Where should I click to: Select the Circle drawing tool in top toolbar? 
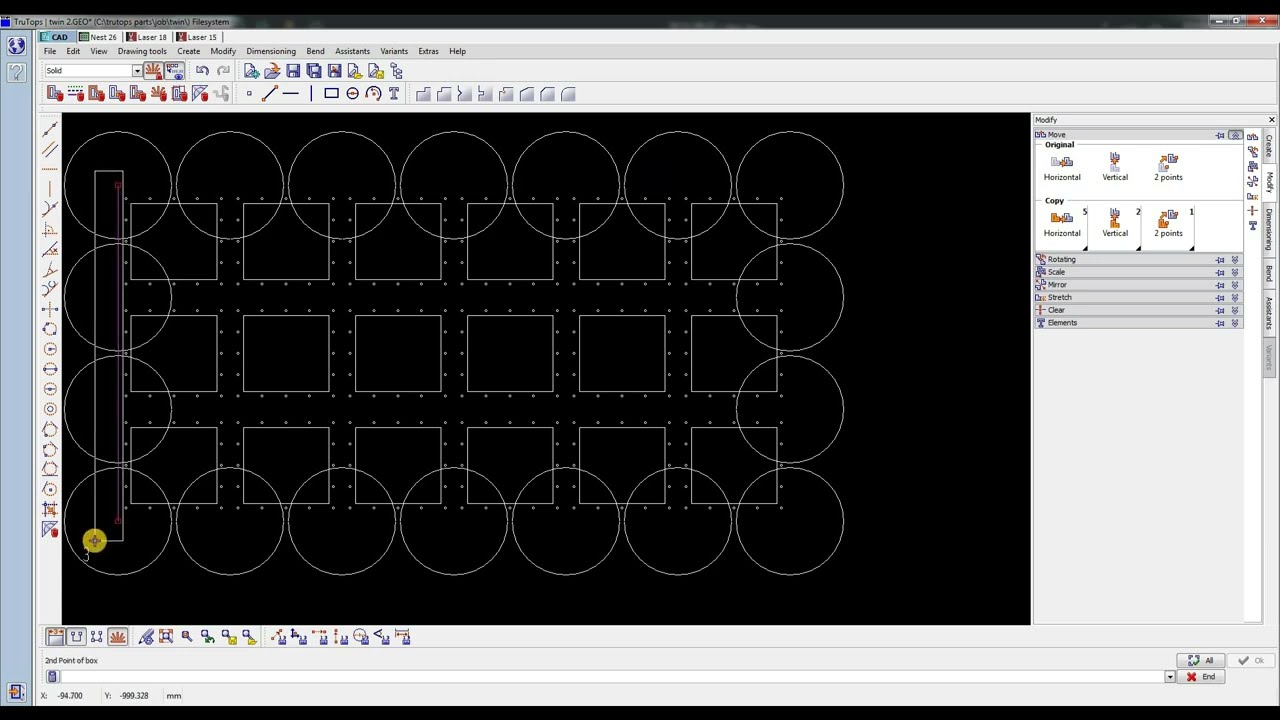(x=352, y=94)
